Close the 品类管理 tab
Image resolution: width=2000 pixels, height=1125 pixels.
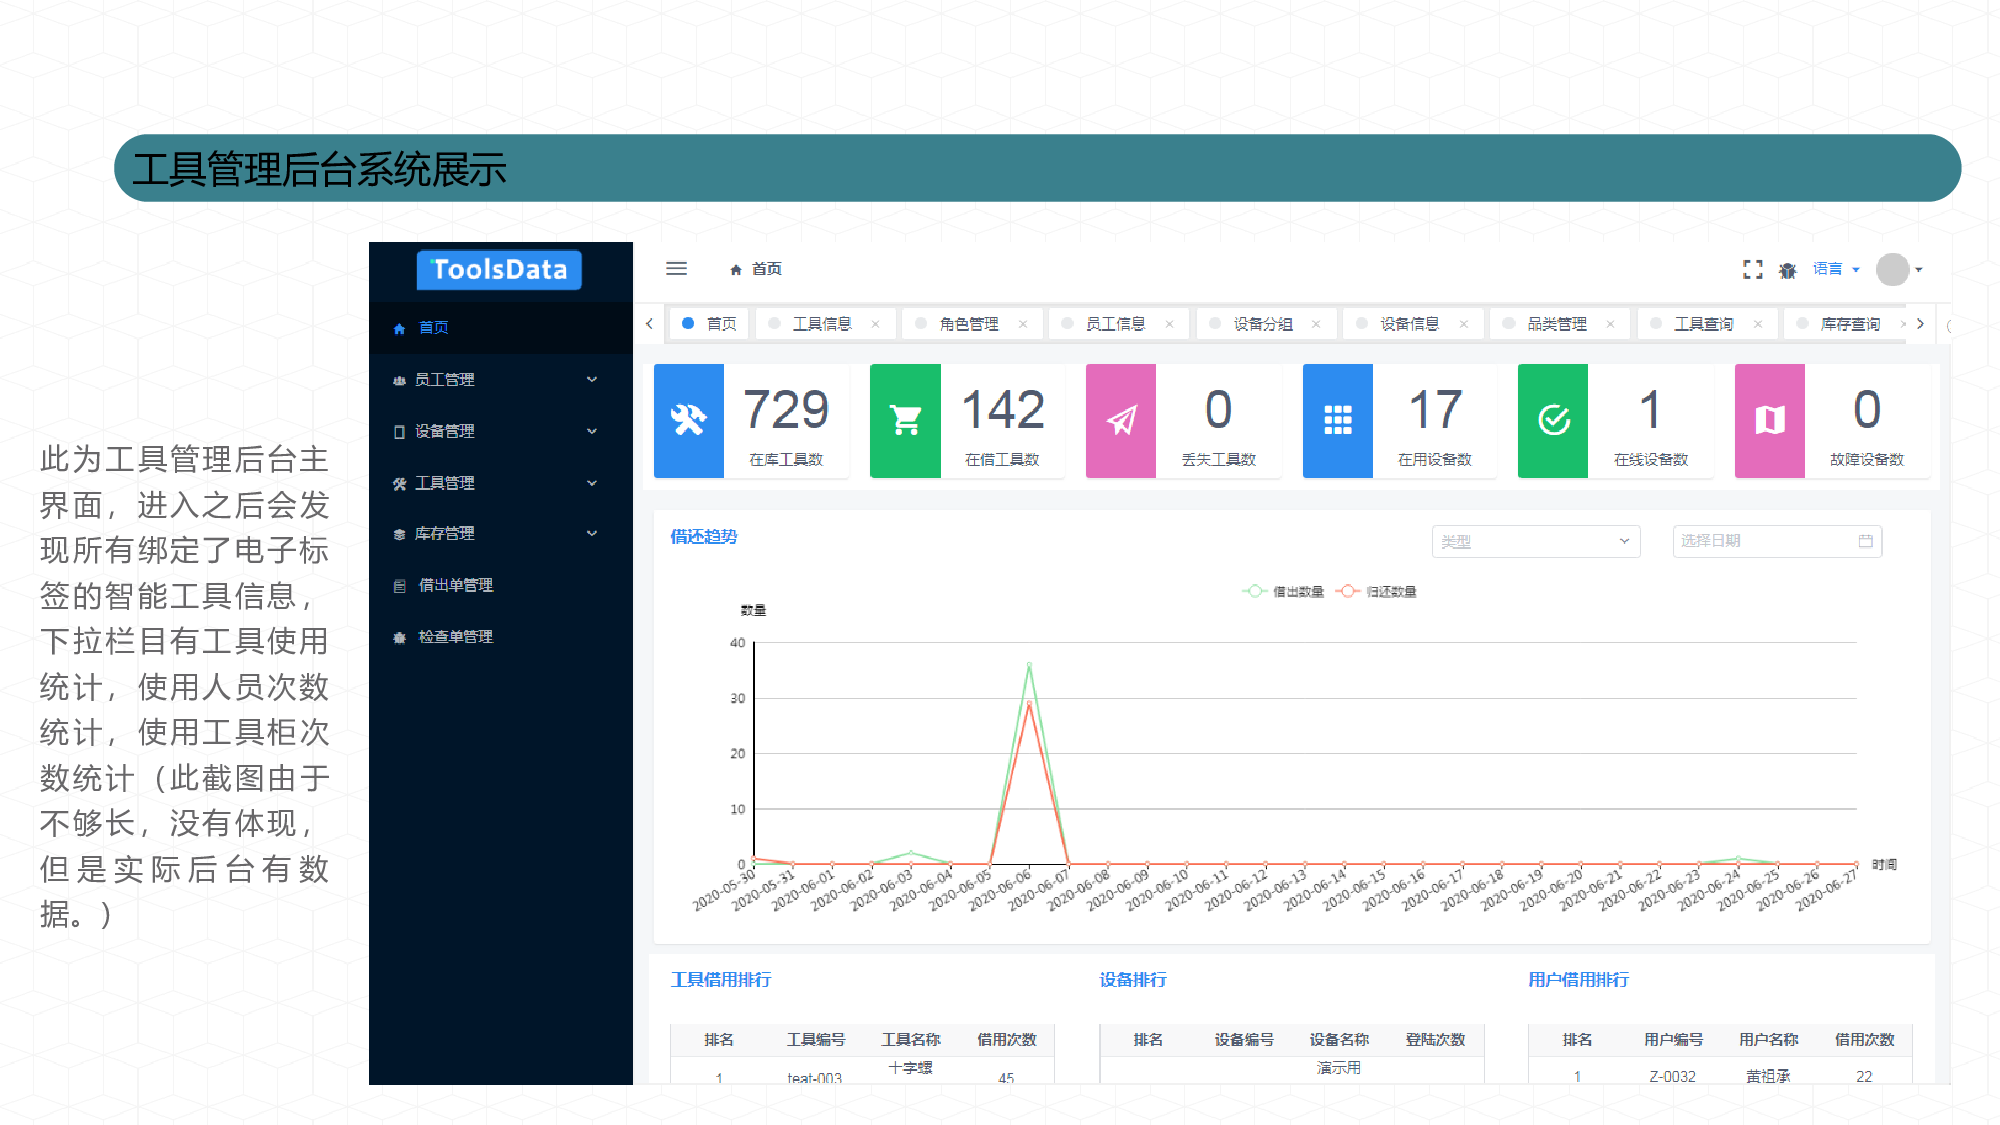[1610, 324]
